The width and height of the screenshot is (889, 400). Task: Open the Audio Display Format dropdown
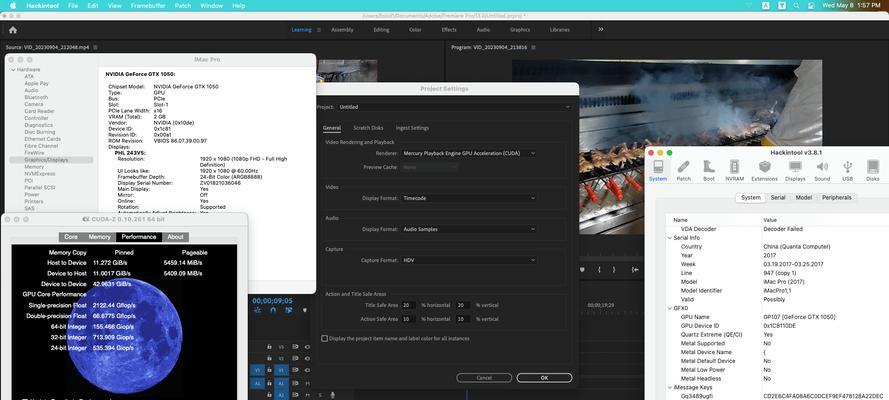click(469, 229)
